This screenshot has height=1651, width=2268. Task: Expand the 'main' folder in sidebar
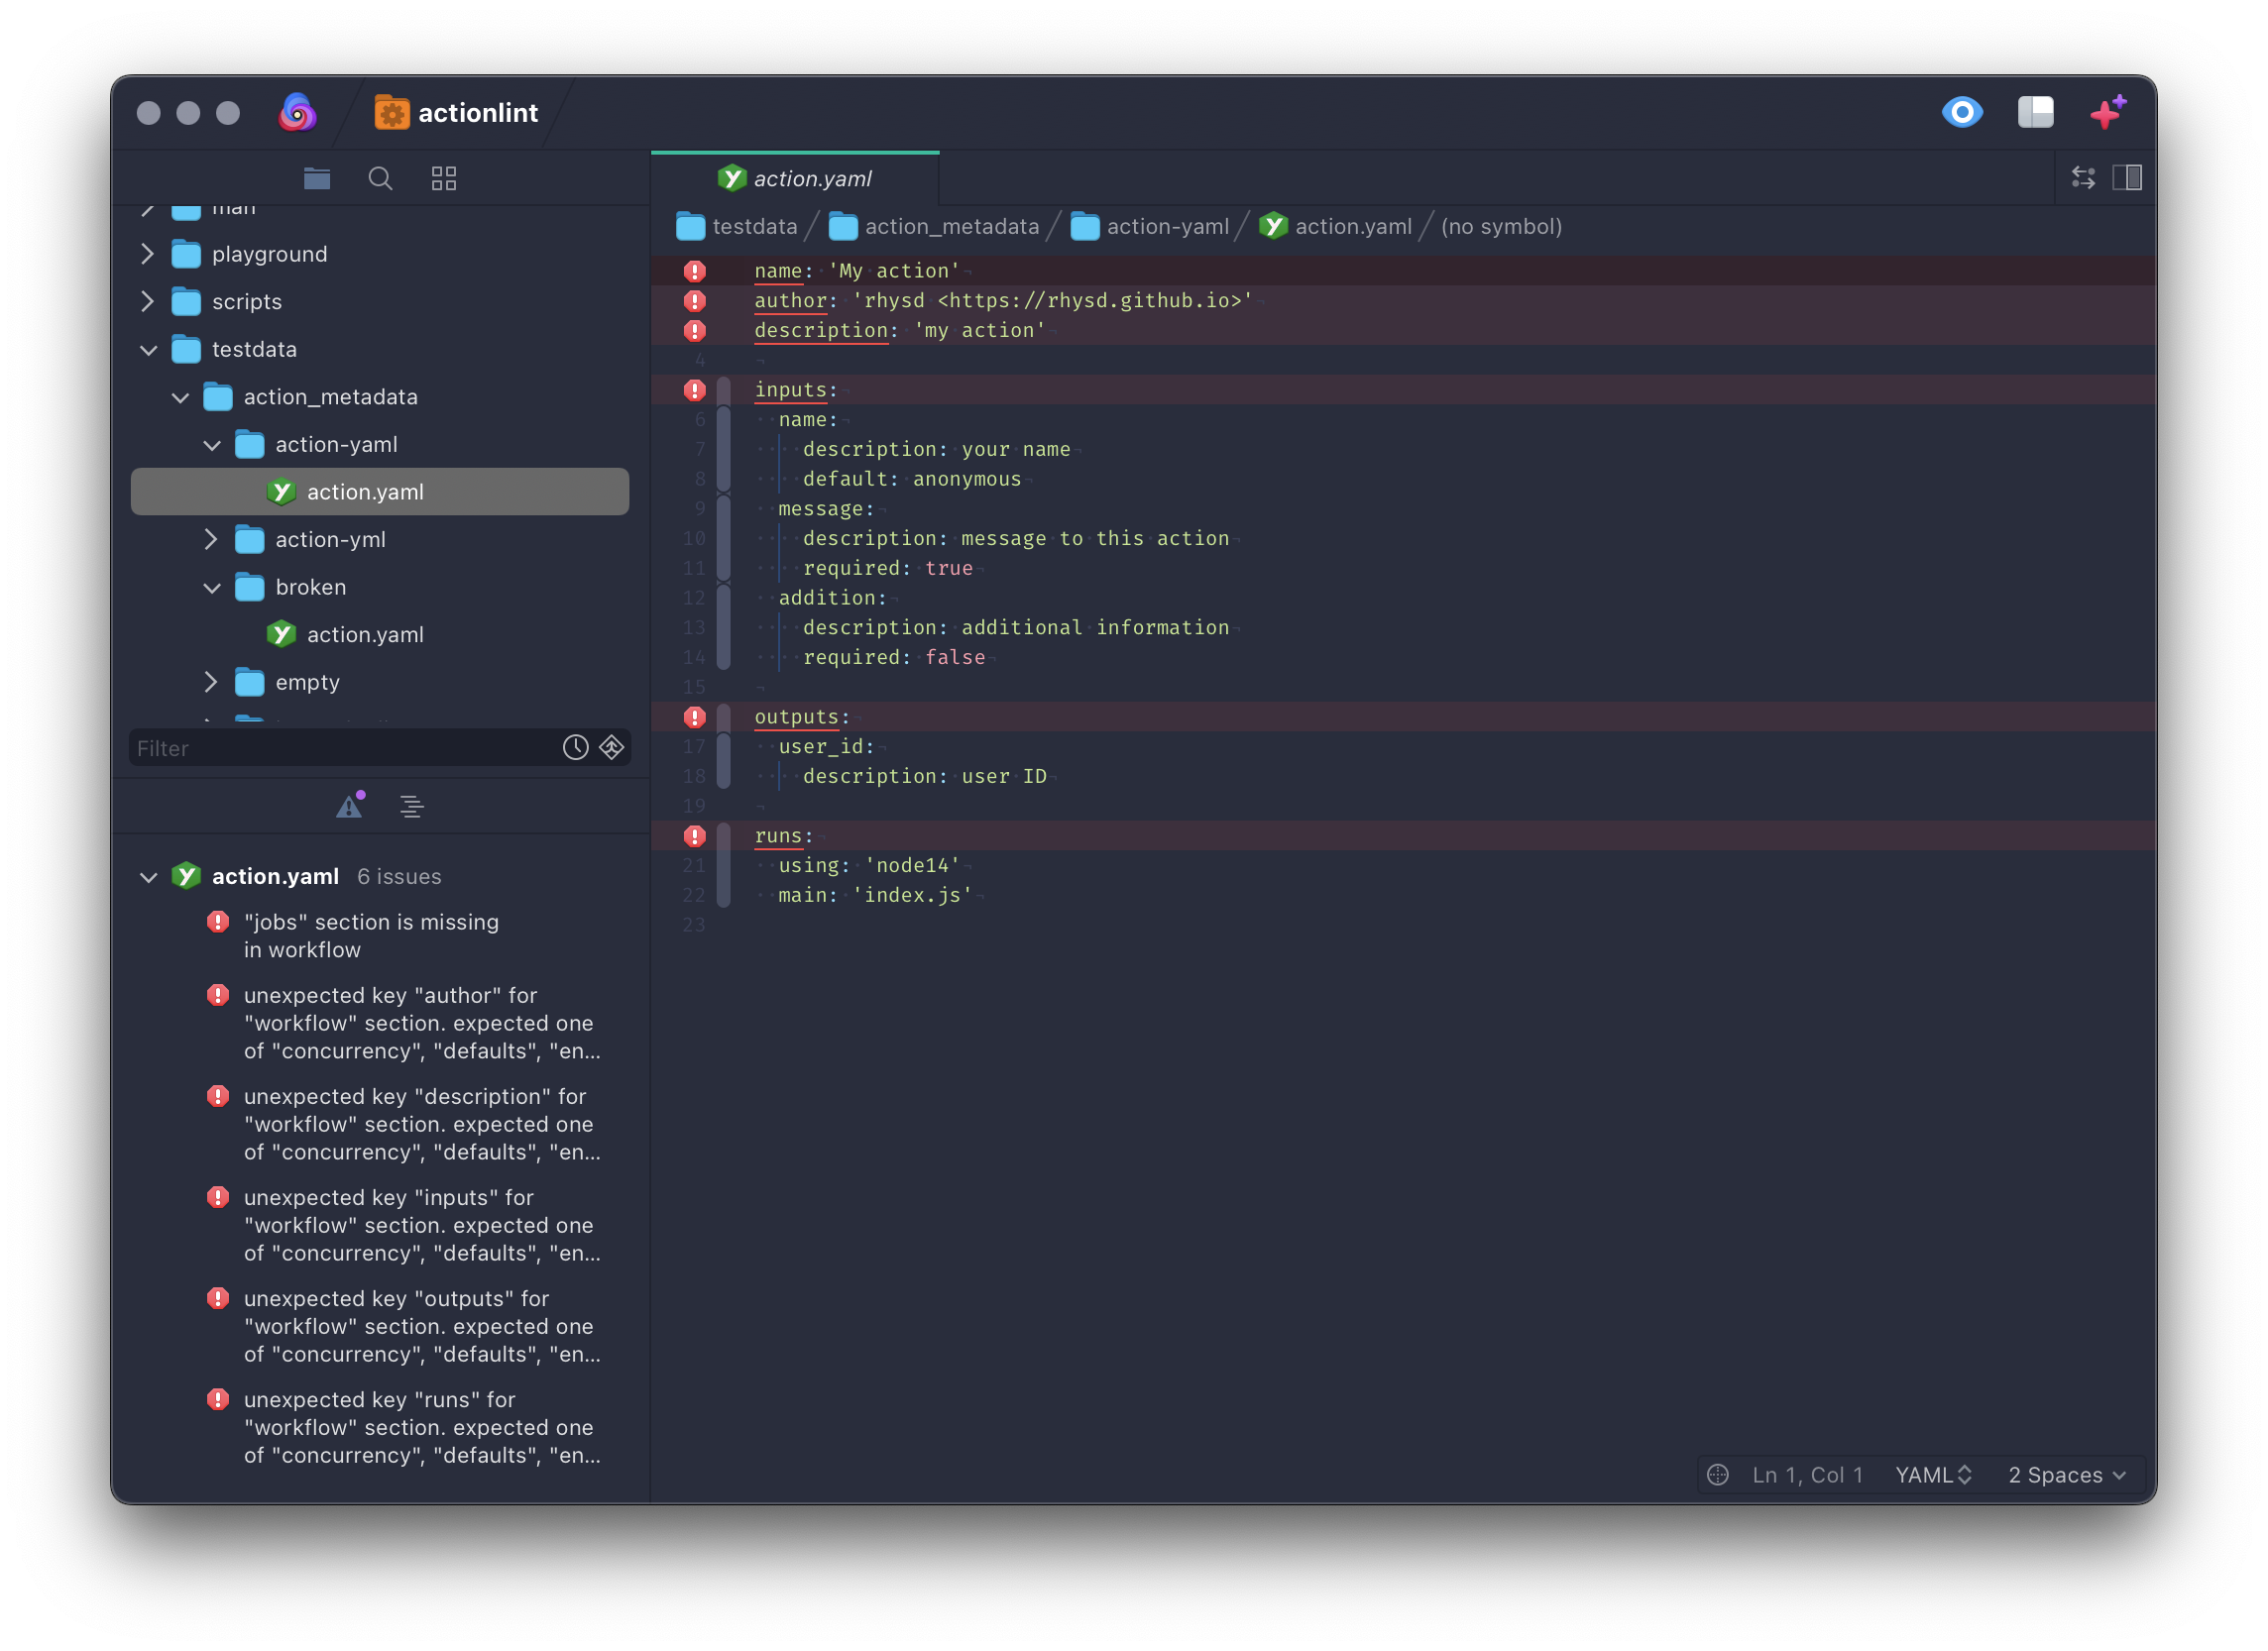(x=150, y=206)
